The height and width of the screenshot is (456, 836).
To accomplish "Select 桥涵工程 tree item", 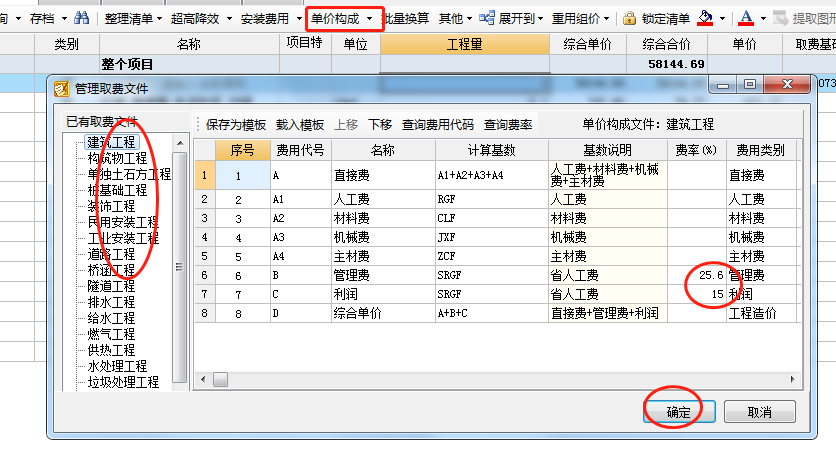I will click(x=111, y=270).
